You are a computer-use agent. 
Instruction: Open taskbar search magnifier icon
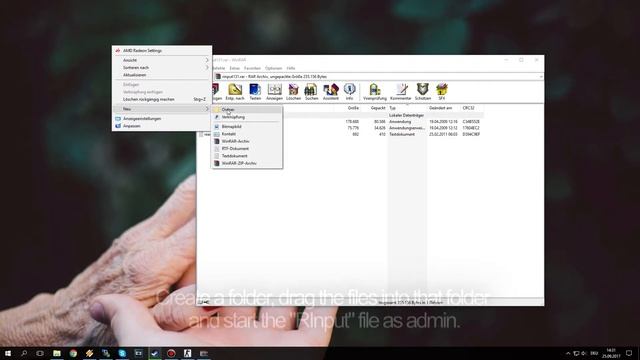point(24,353)
